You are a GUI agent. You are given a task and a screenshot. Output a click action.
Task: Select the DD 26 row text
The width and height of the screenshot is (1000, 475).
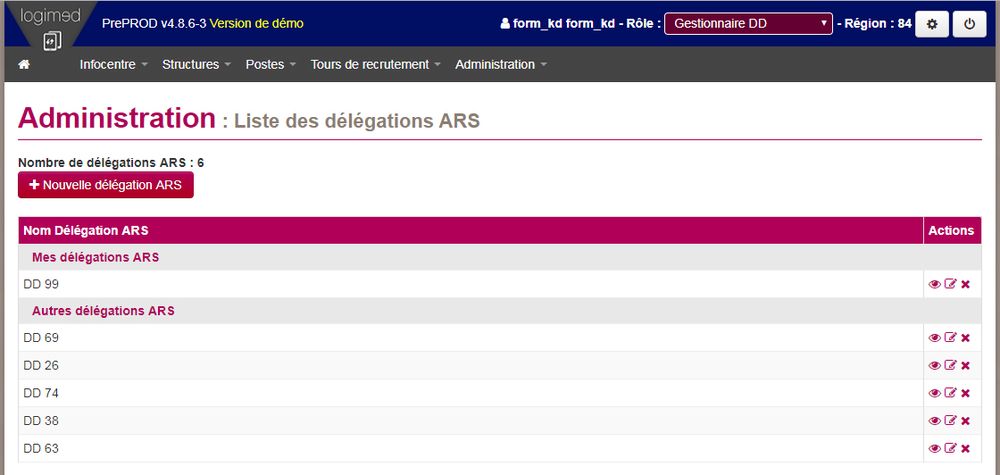(41, 365)
